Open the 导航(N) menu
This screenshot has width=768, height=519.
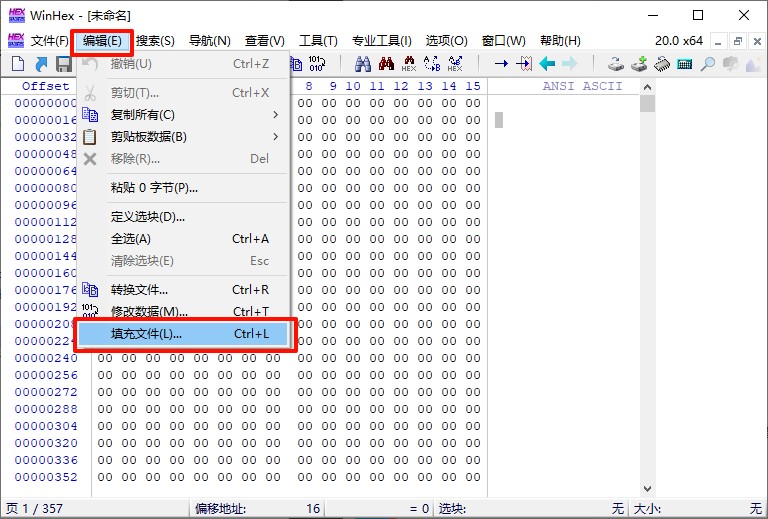pyautogui.click(x=210, y=41)
